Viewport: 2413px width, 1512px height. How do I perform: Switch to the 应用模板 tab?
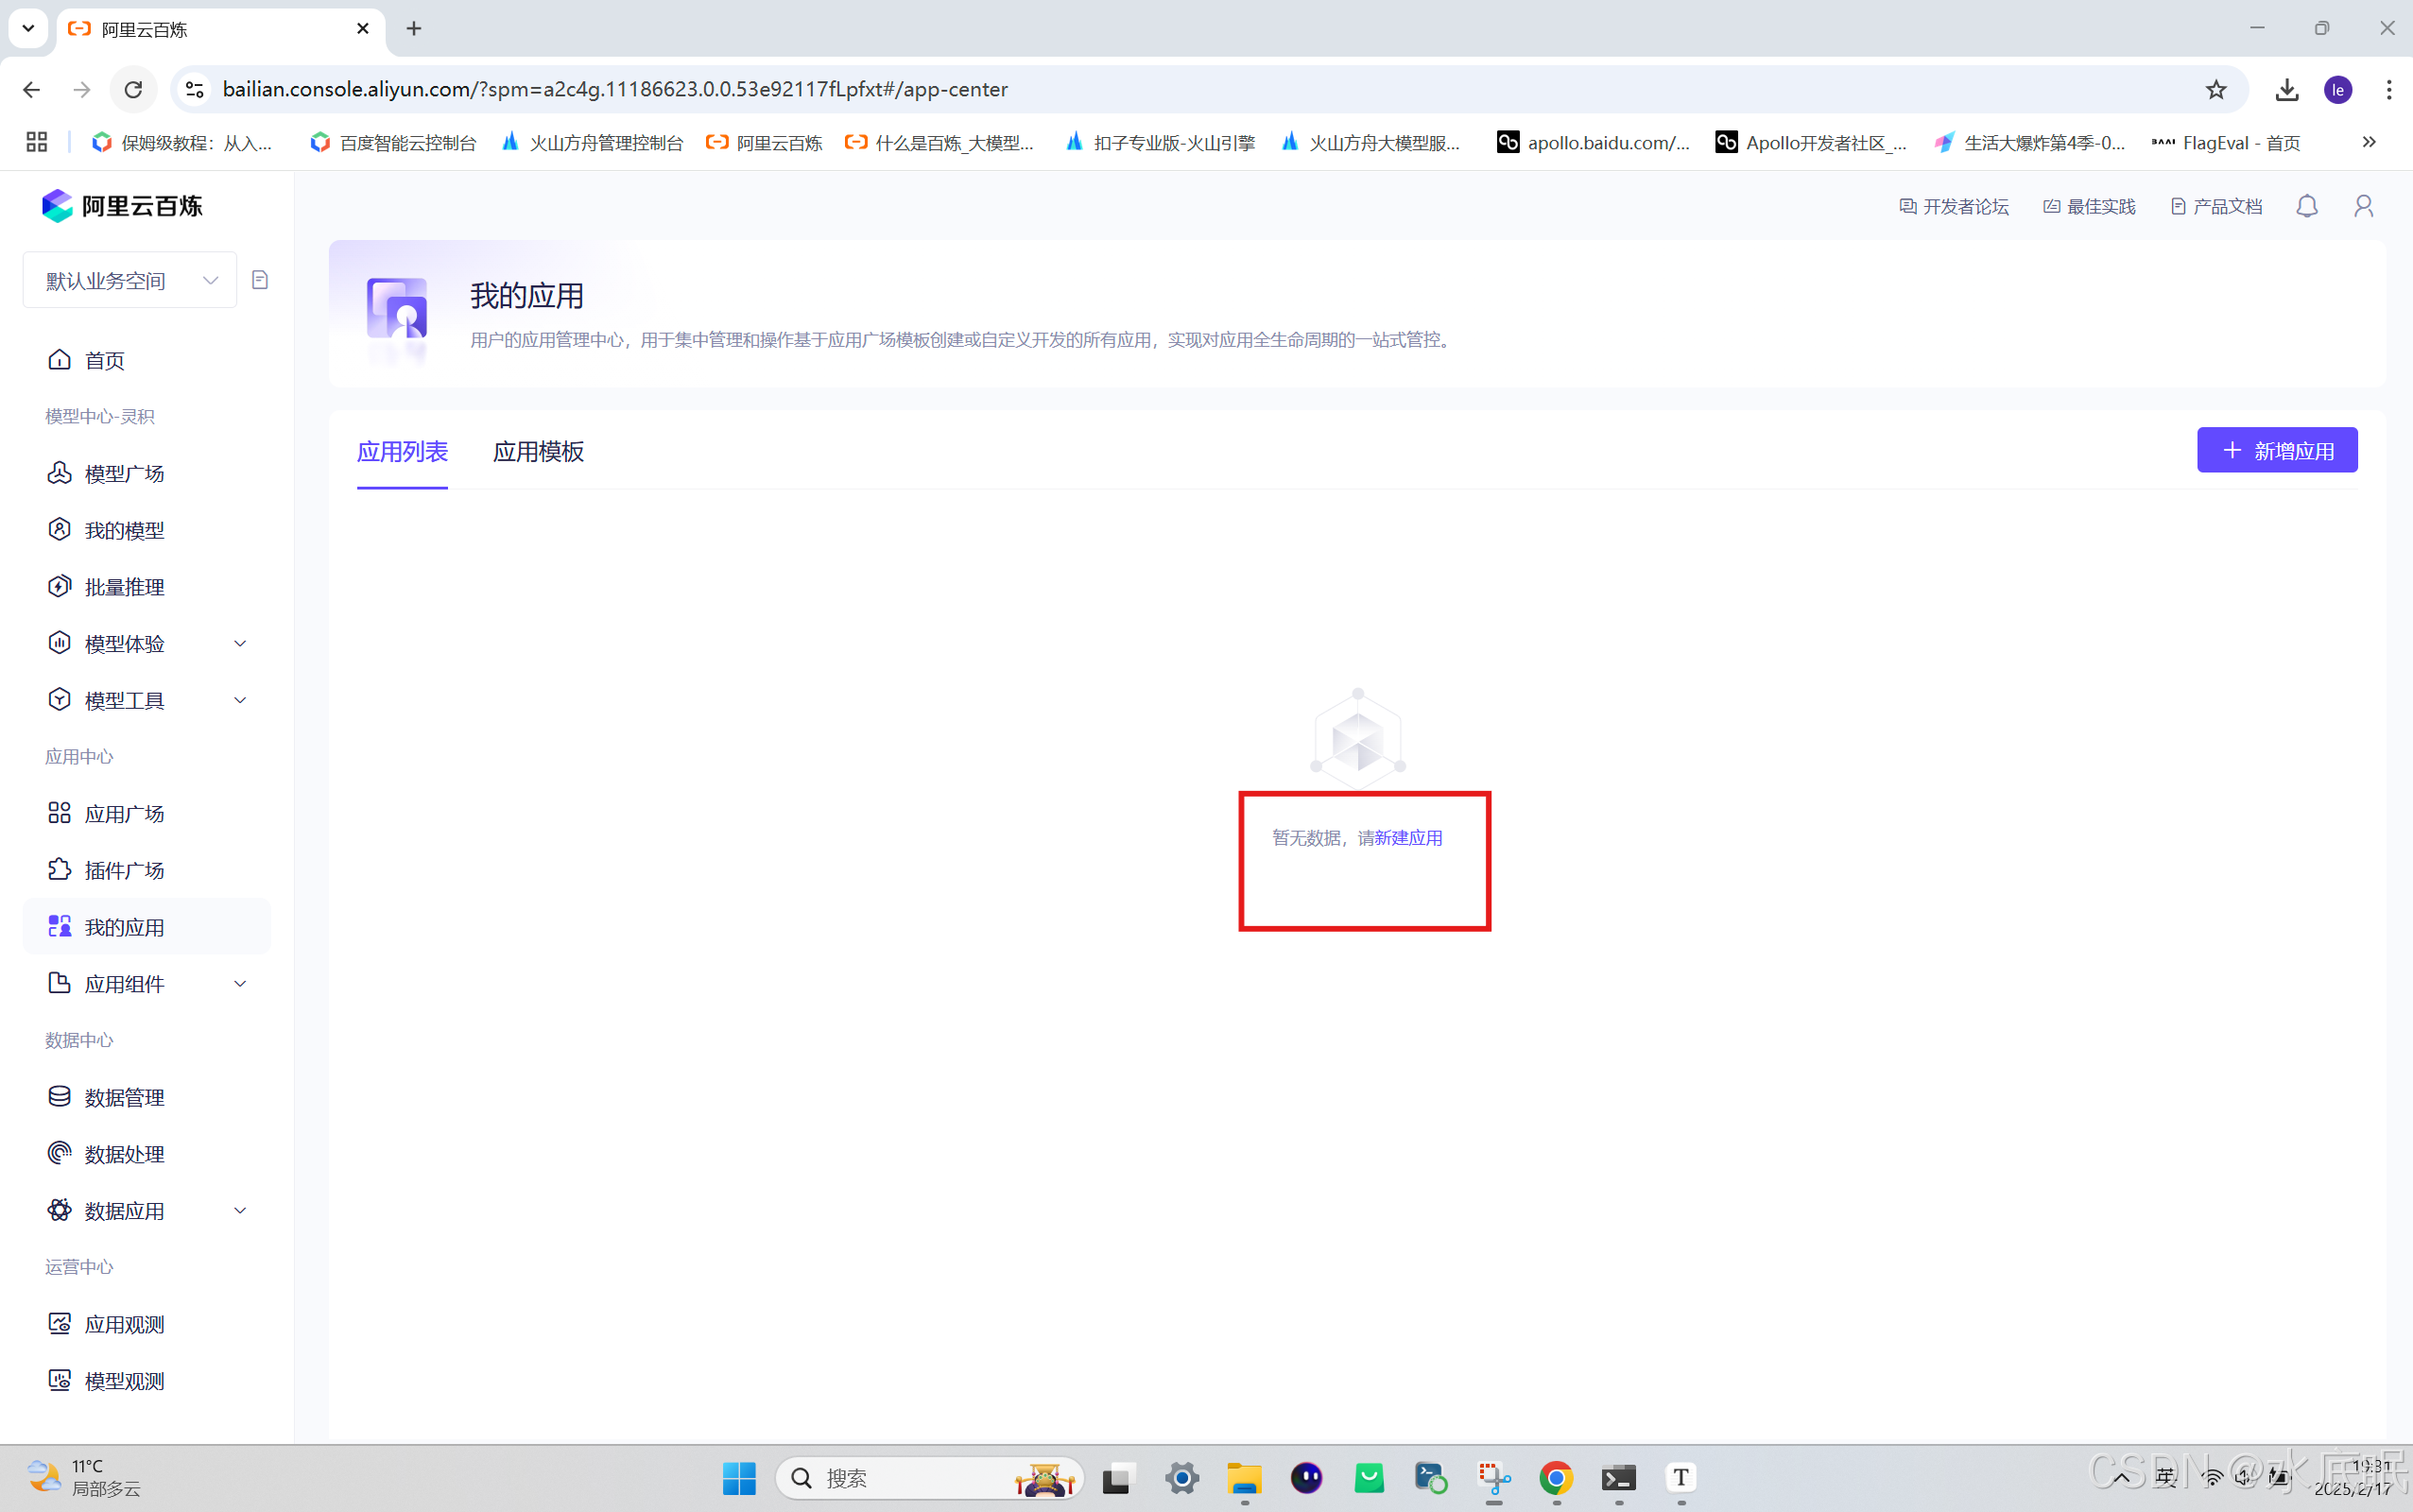538,452
